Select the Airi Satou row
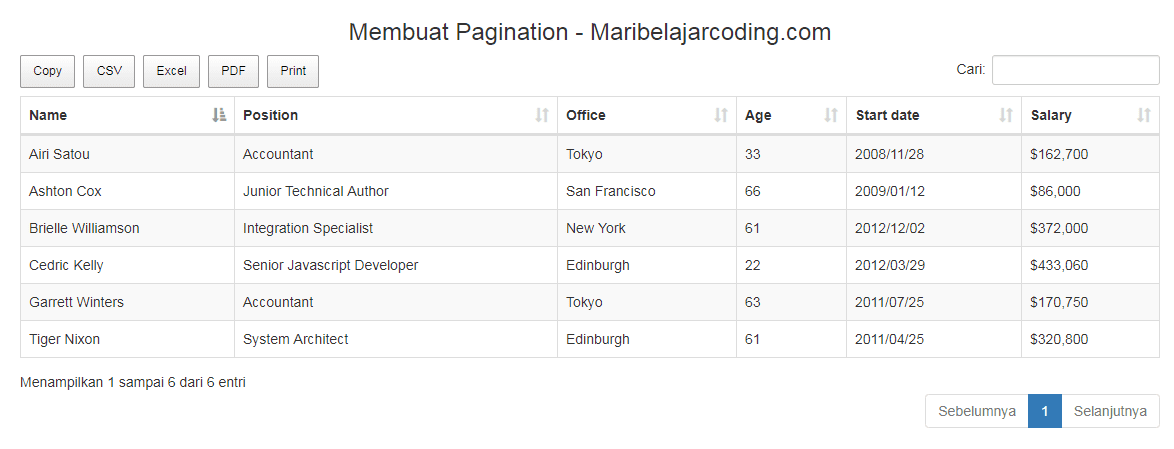The width and height of the screenshot is (1174, 449). pos(590,154)
